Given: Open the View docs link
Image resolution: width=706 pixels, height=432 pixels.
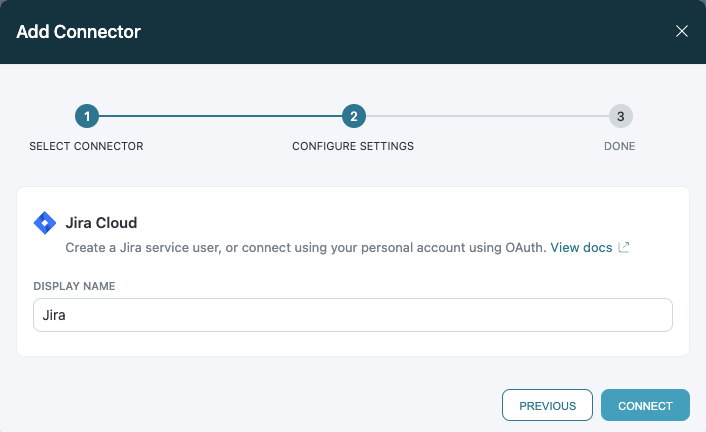Looking at the screenshot, I should tap(581, 246).
